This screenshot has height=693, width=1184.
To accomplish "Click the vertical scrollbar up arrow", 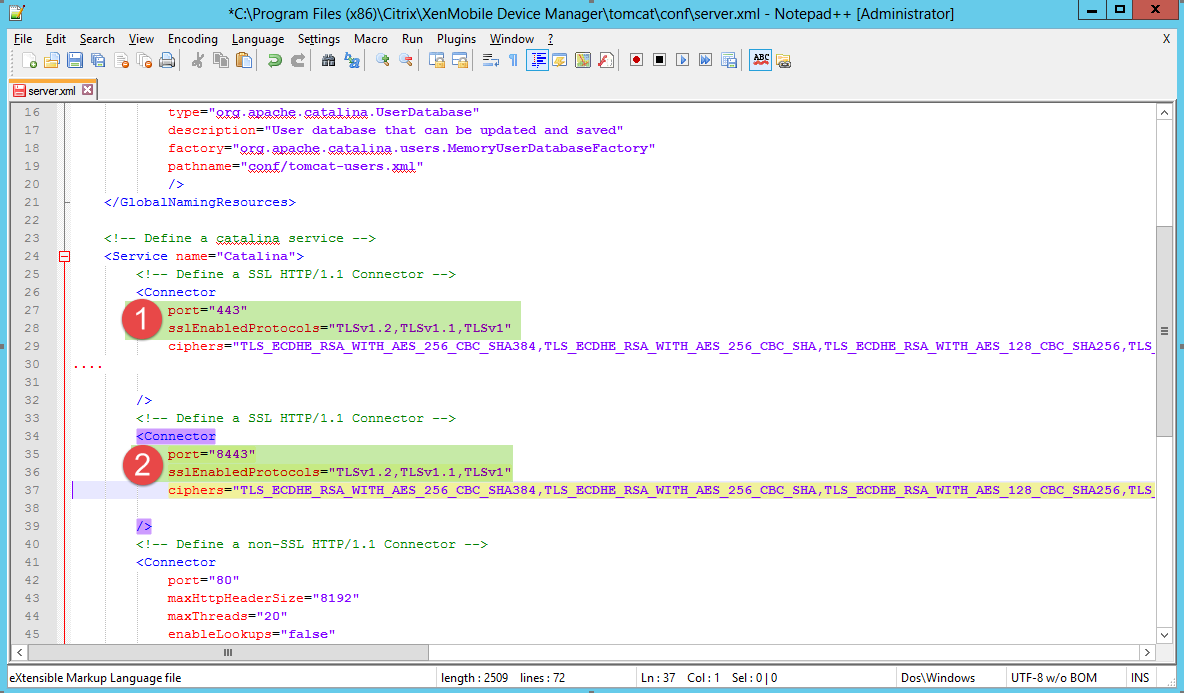I will pyautogui.click(x=1164, y=112).
